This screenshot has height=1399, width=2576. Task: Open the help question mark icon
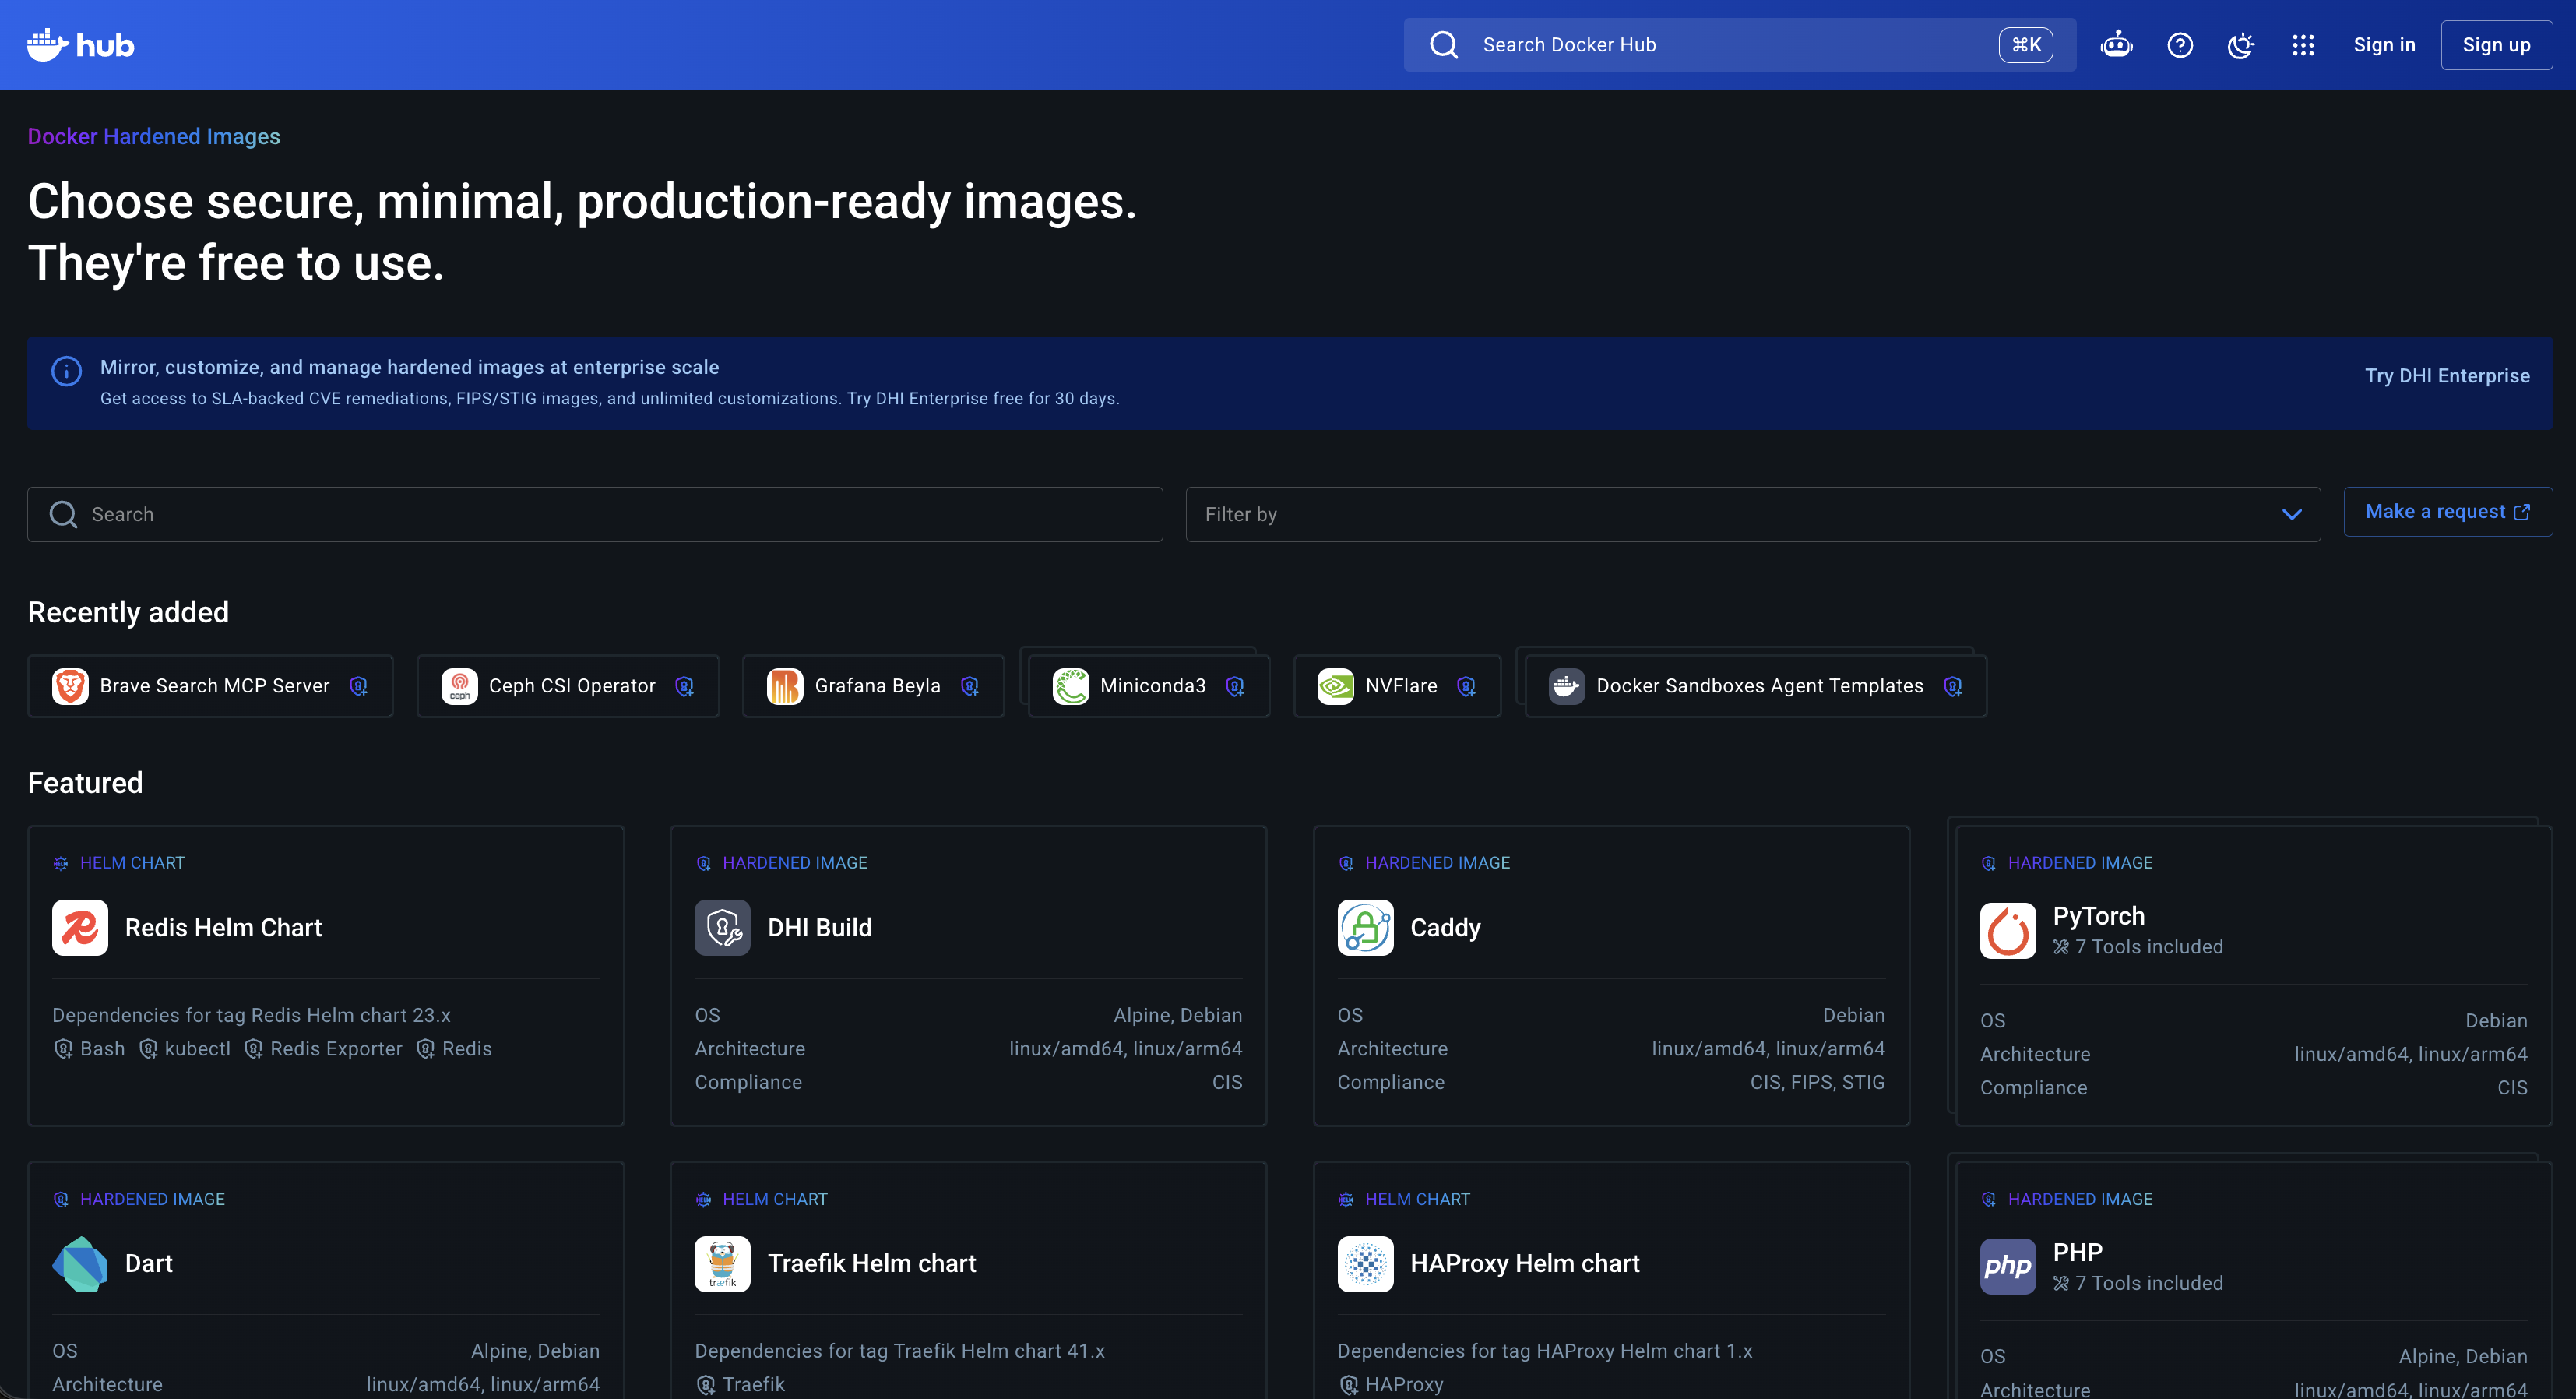coord(2180,45)
